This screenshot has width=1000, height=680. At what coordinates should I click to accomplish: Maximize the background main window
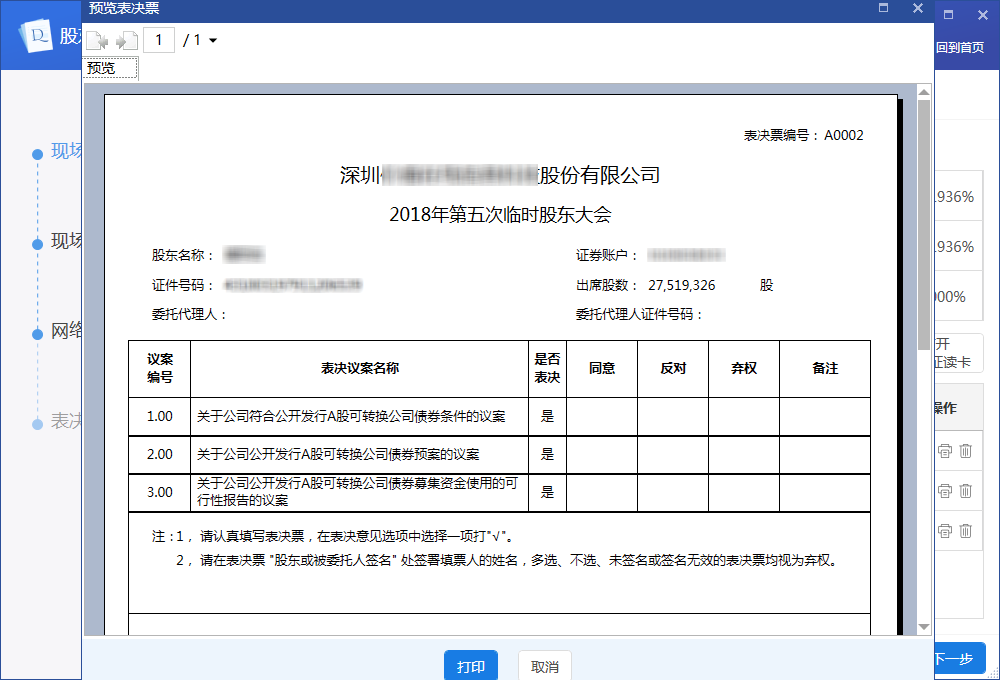coord(948,15)
